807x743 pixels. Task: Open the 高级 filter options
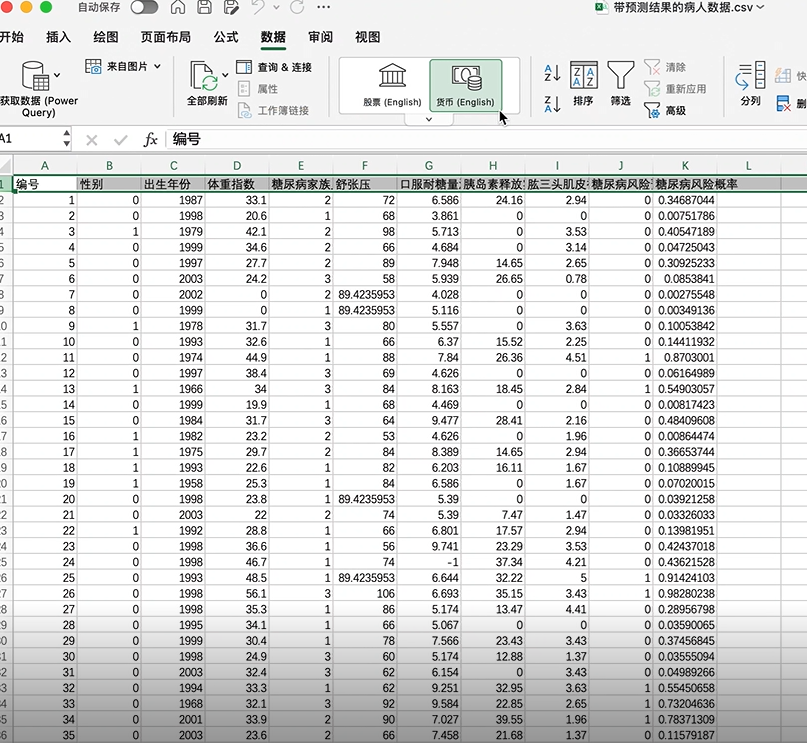click(664, 111)
